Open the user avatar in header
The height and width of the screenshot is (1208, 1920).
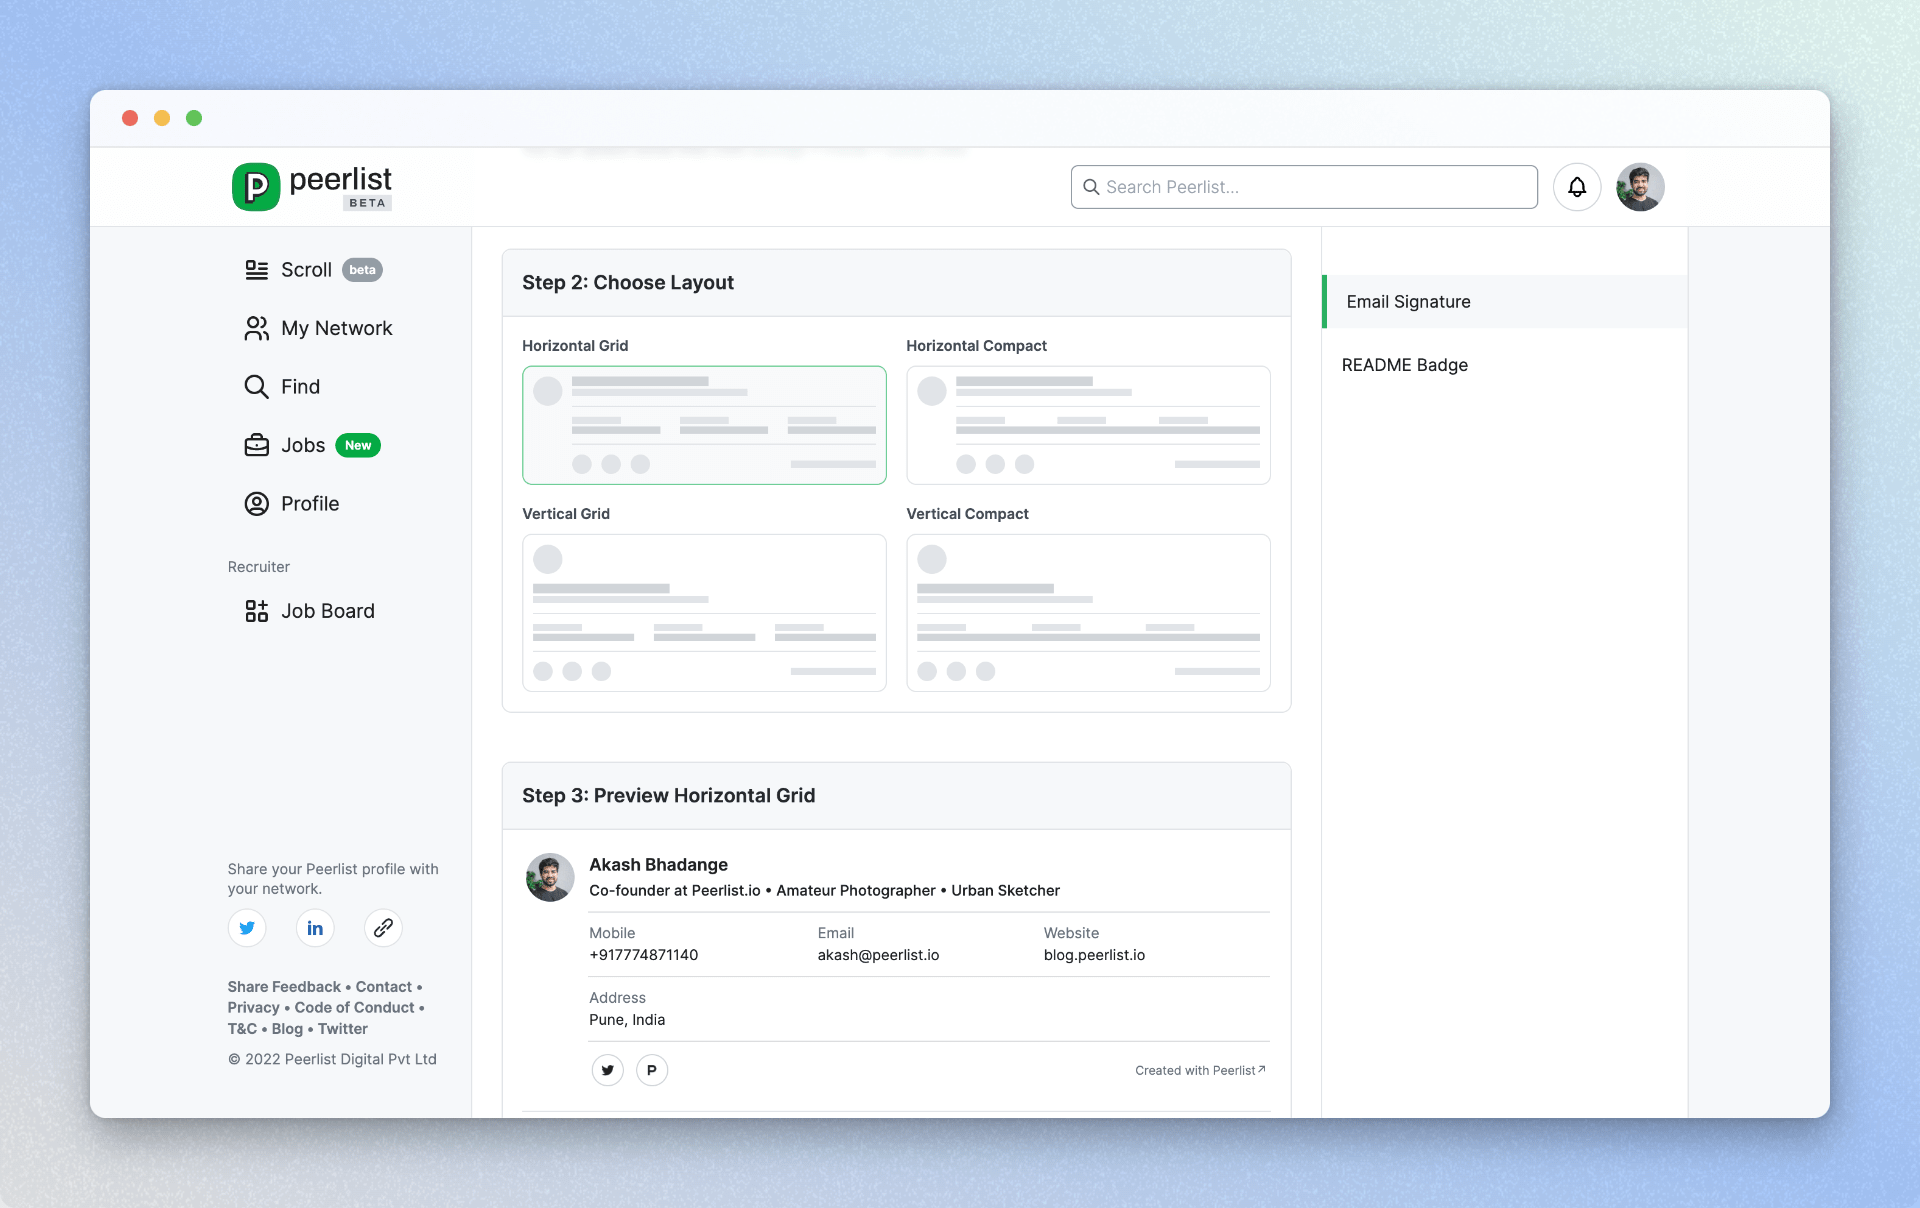click(1640, 187)
